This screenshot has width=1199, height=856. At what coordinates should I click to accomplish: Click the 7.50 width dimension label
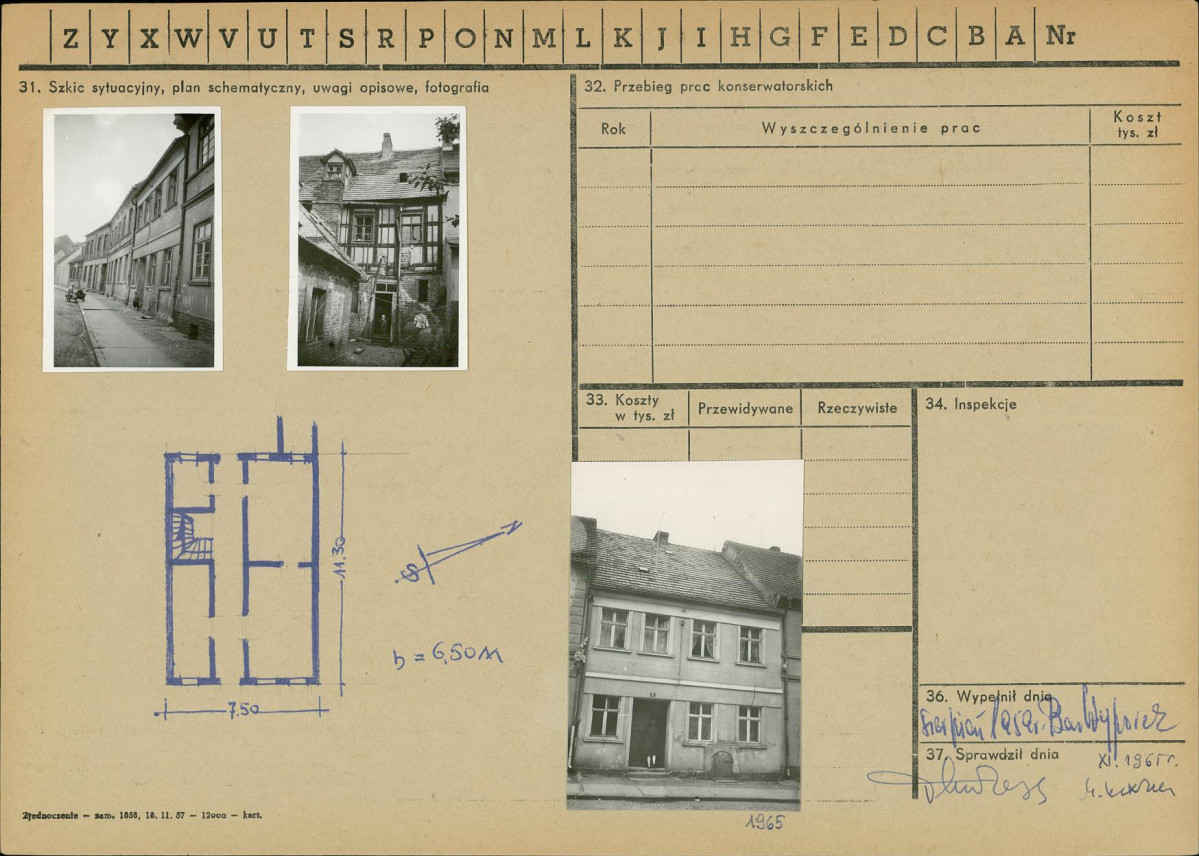pos(243,710)
